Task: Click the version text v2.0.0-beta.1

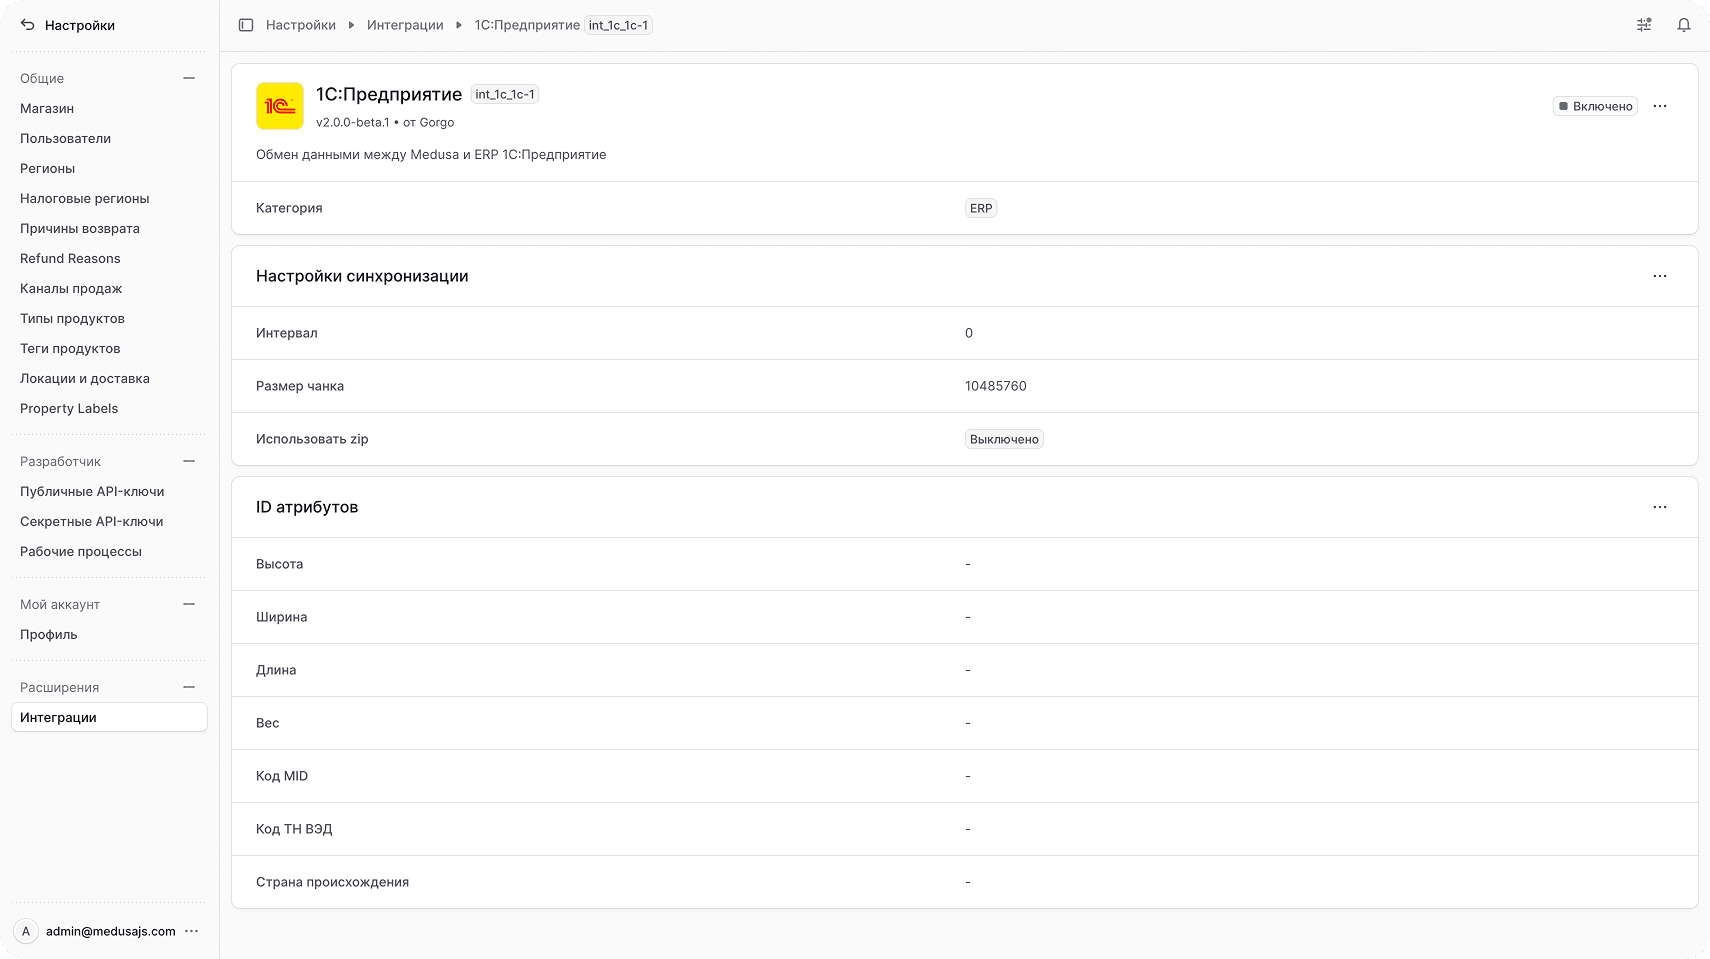Action: tap(352, 122)
